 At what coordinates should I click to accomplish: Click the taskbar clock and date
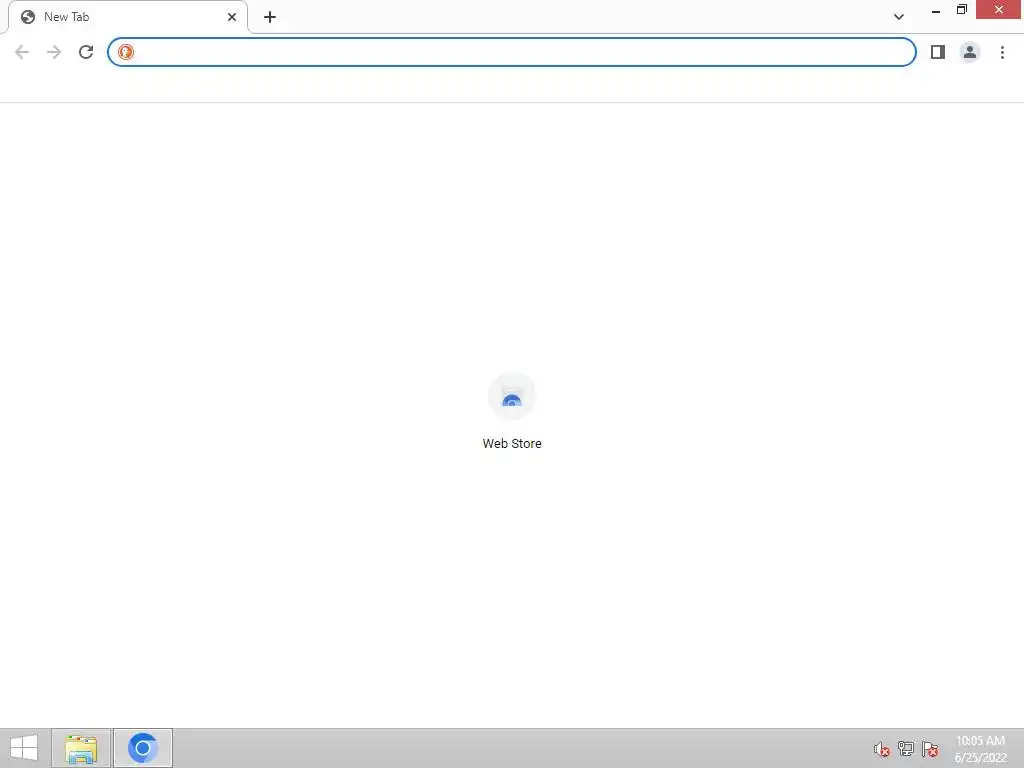click(980, 749)
